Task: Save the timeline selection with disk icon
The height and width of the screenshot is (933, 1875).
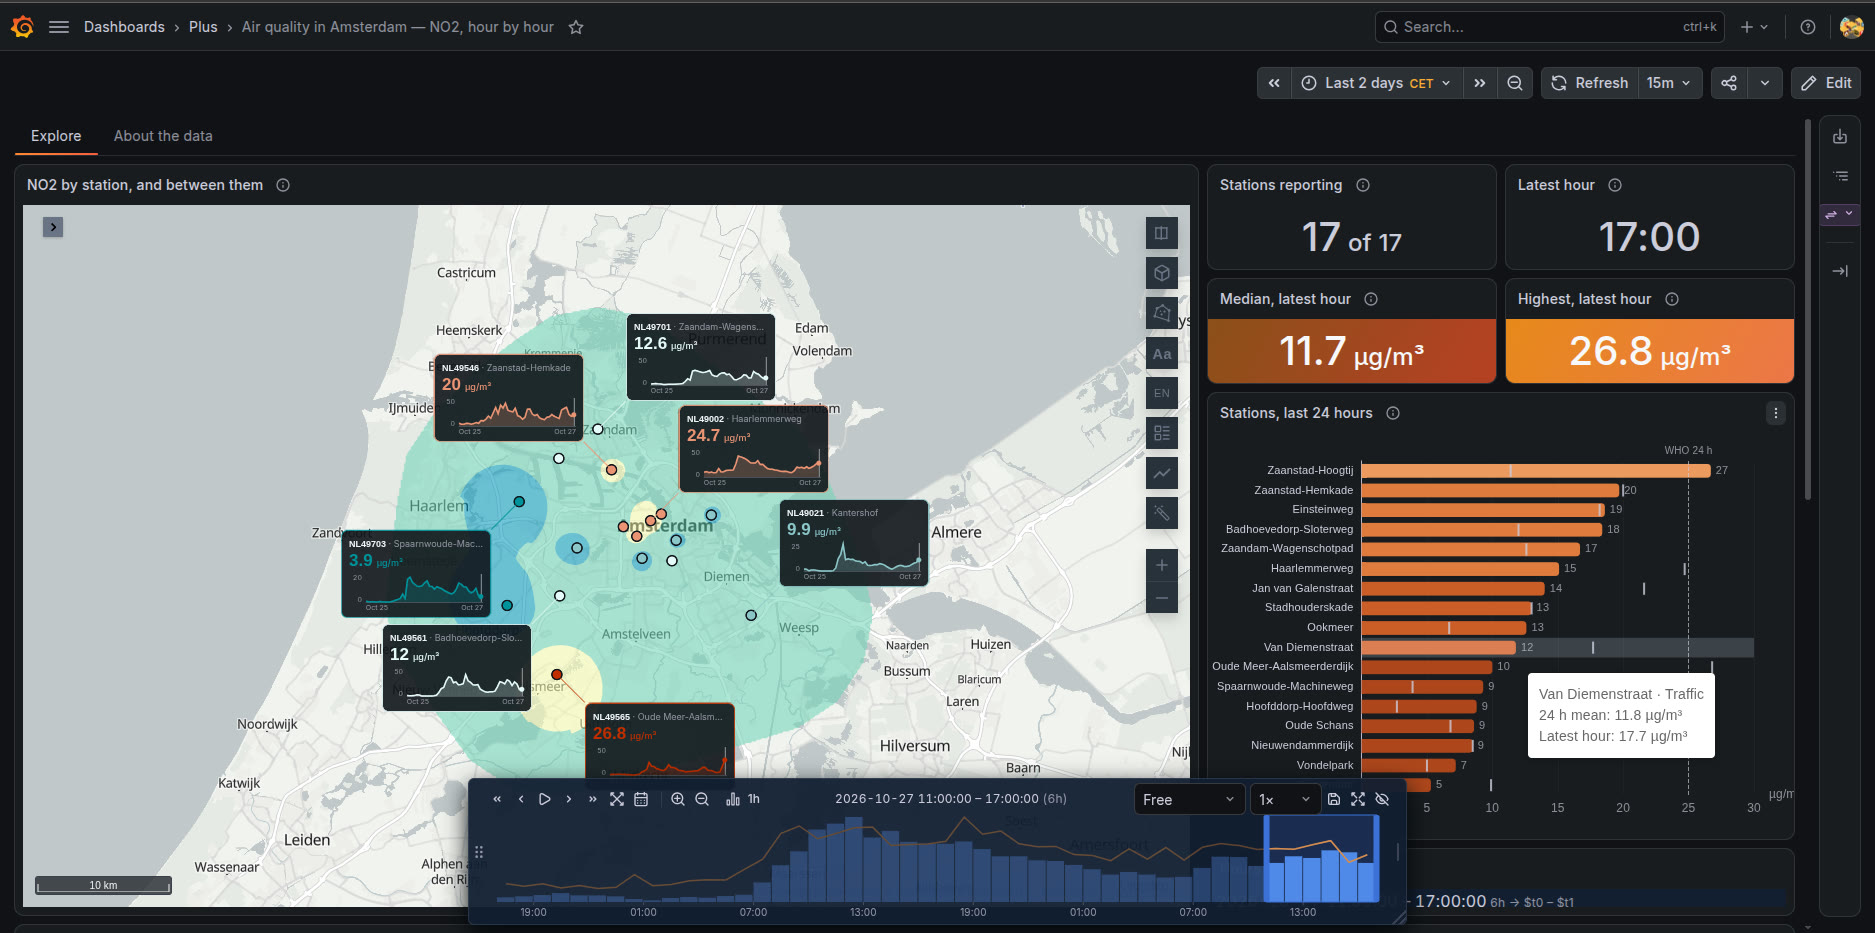Action: [1333, 799]
